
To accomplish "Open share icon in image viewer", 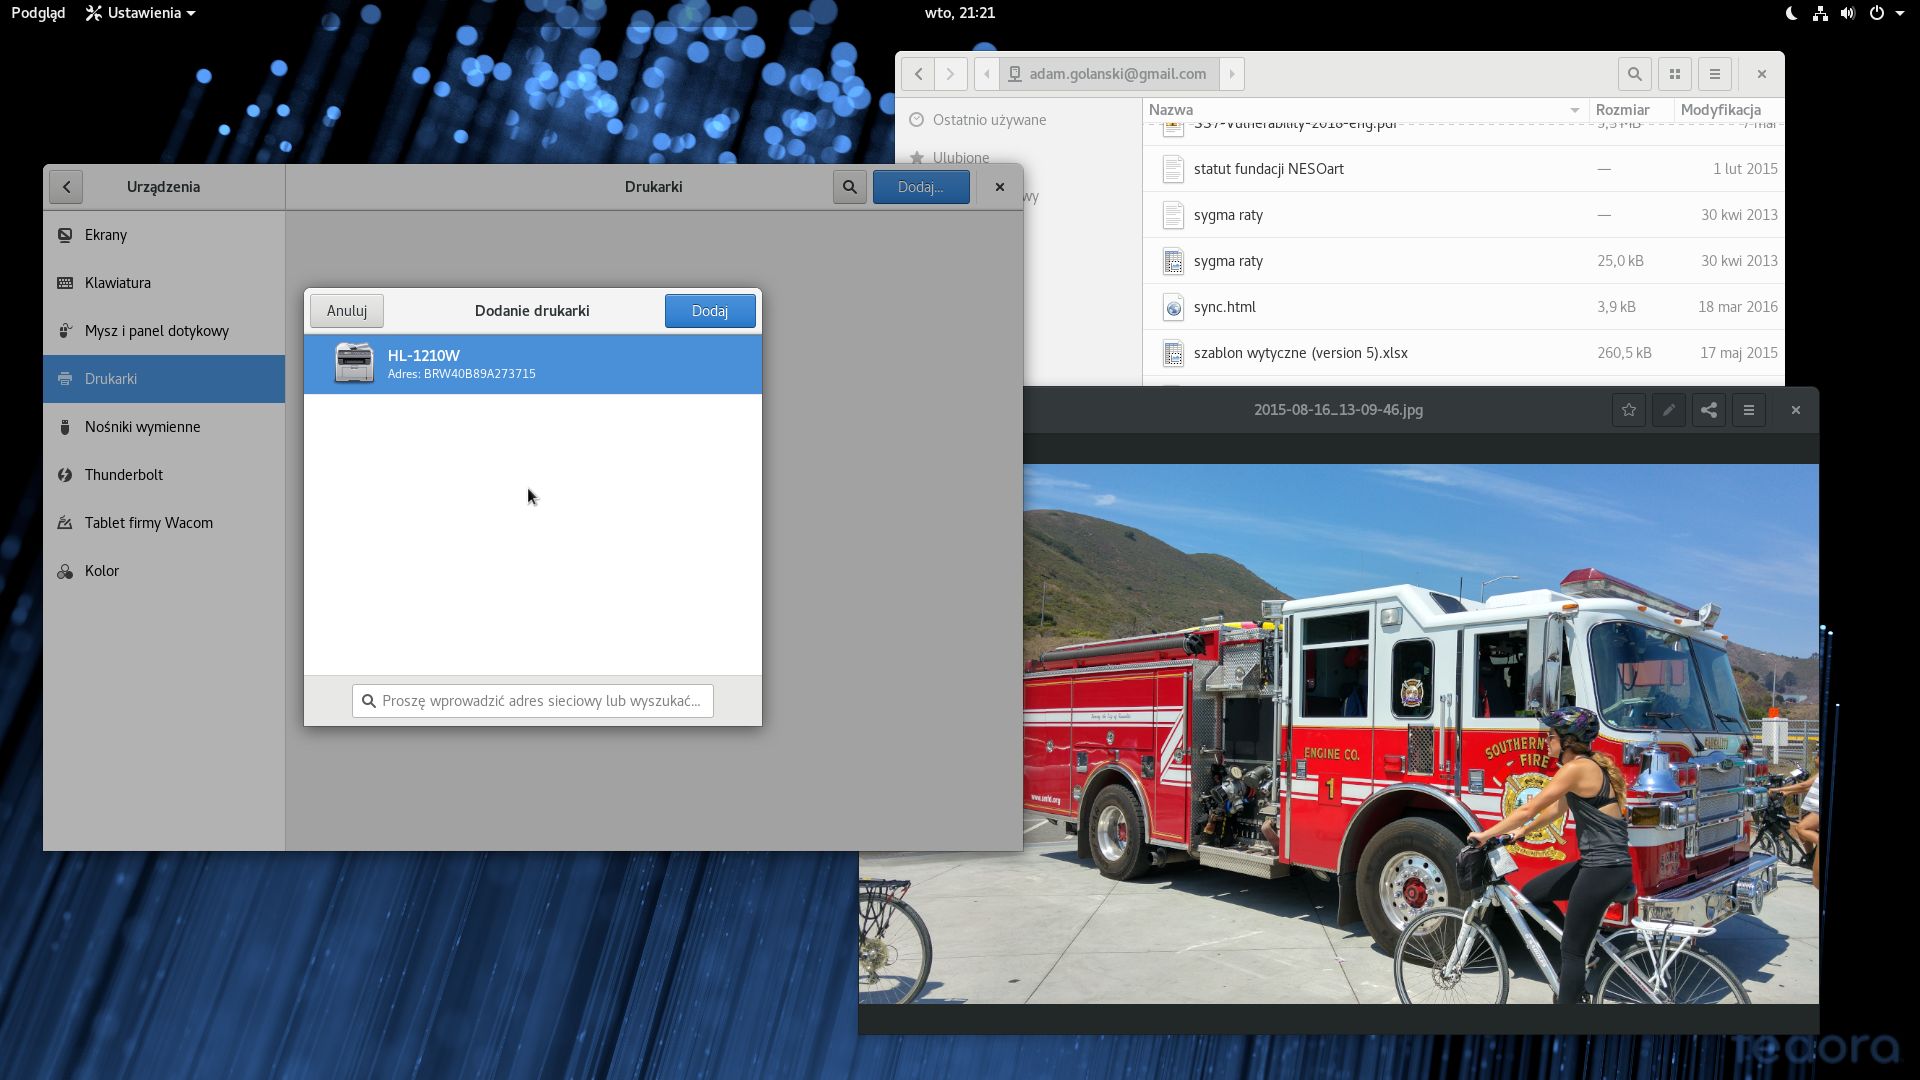I will click(1709, 410).
